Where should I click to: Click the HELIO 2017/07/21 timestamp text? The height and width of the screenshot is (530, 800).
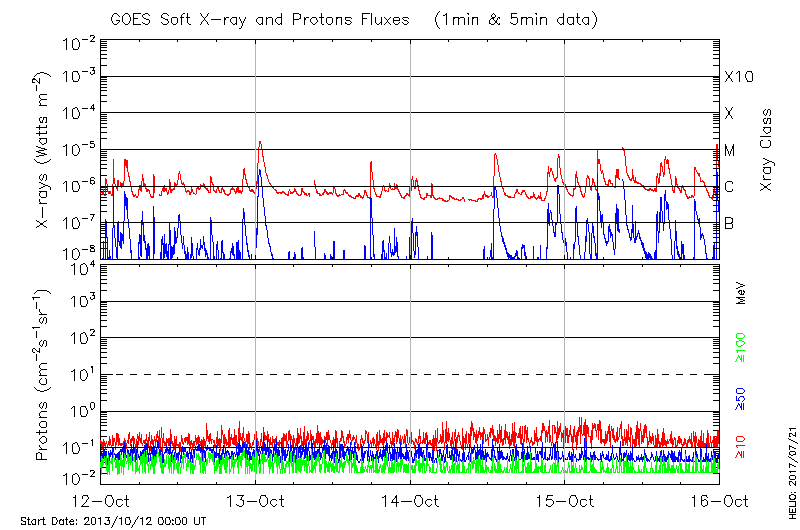[x=792, y=470]
